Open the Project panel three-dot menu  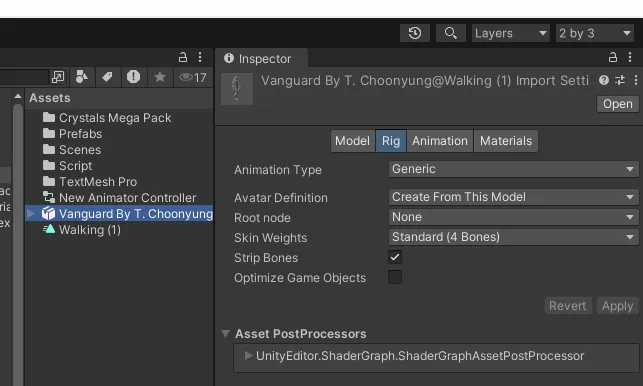(200, 57)
